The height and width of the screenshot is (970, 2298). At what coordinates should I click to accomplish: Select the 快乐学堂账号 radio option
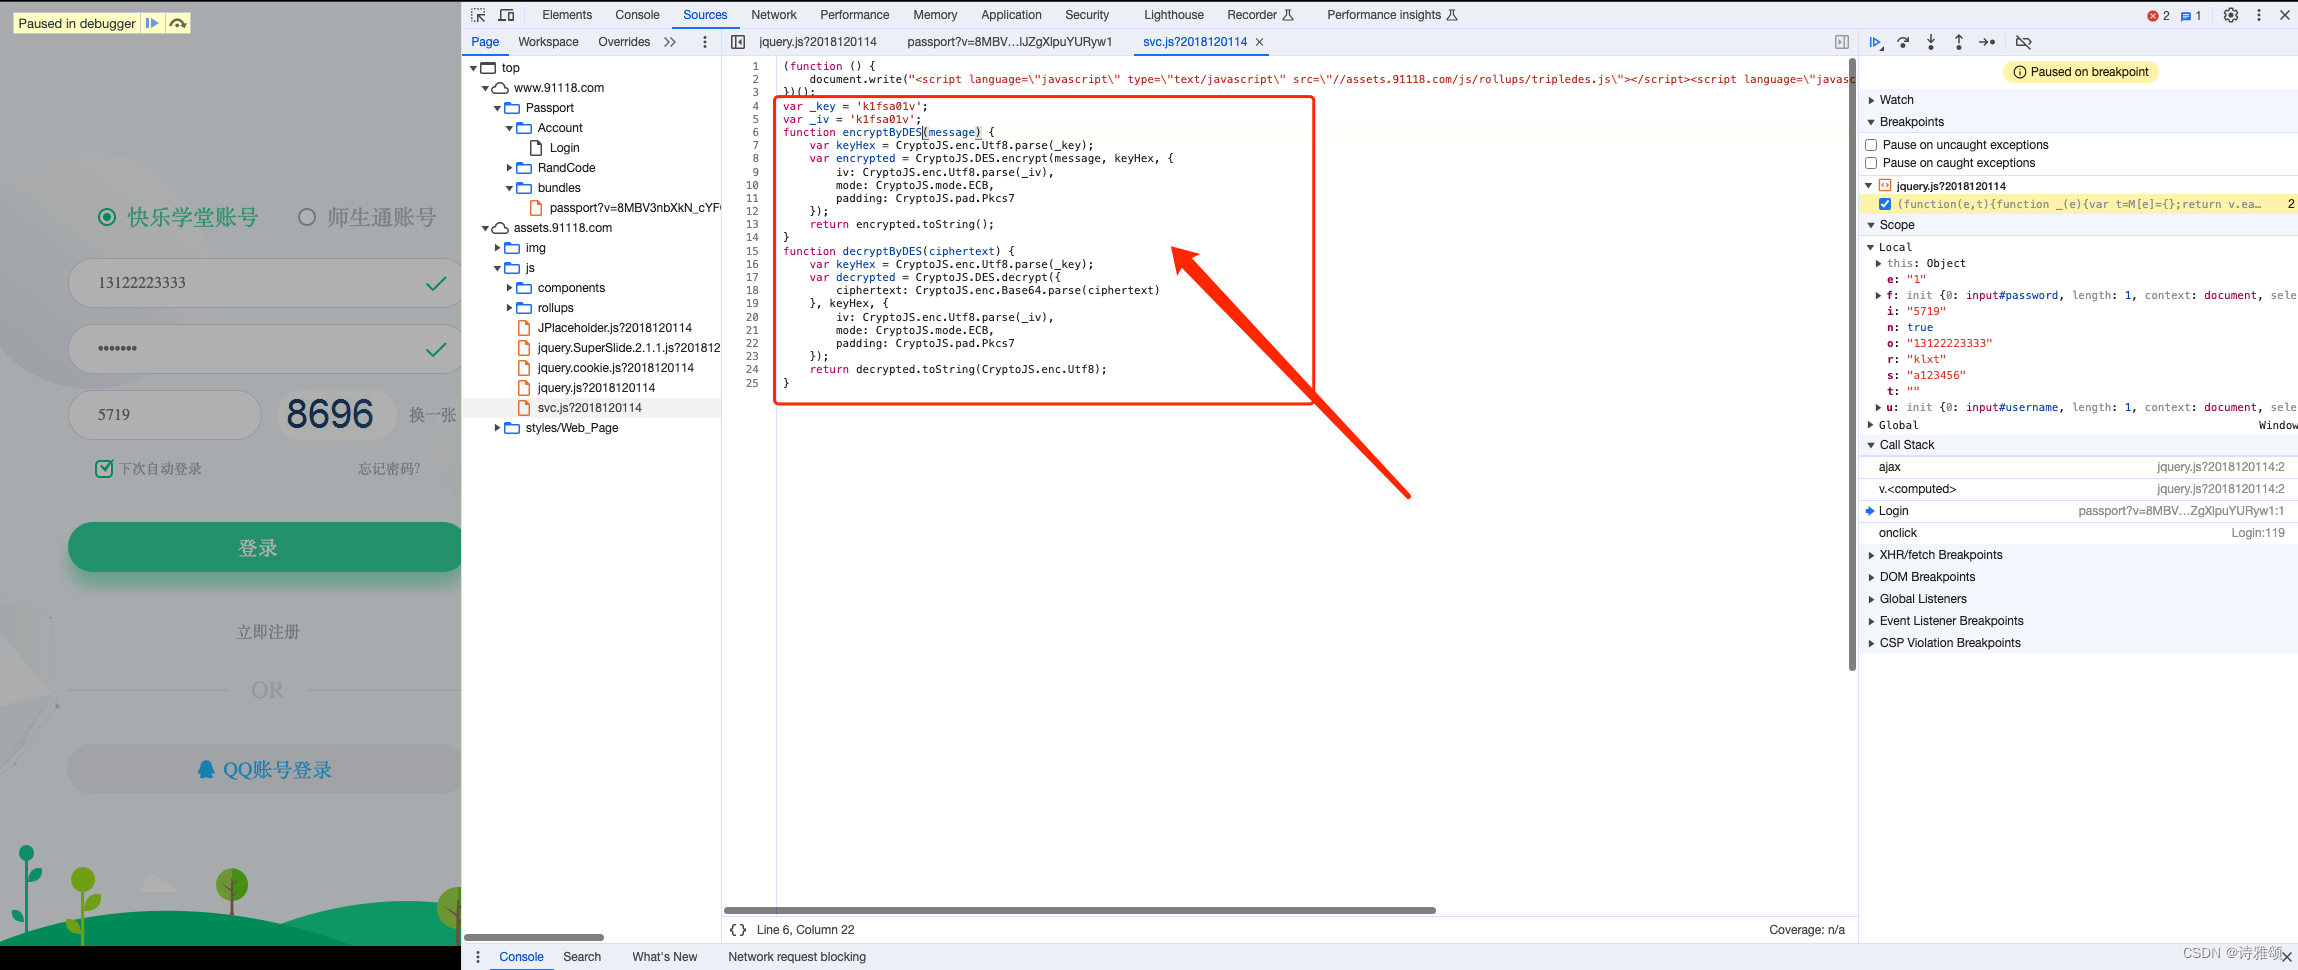[x=107, y=217]
